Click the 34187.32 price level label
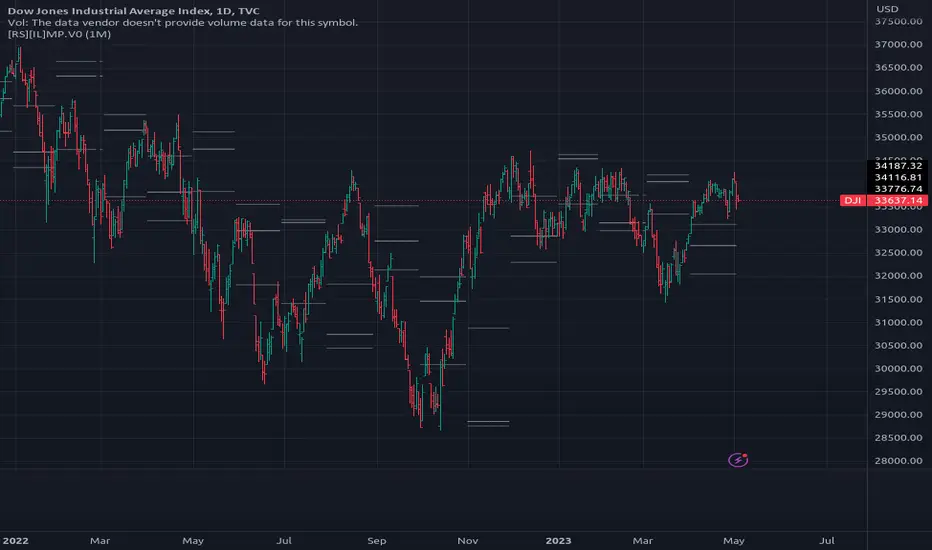Viewport: 932px width, 550px height. click(898, 166)
